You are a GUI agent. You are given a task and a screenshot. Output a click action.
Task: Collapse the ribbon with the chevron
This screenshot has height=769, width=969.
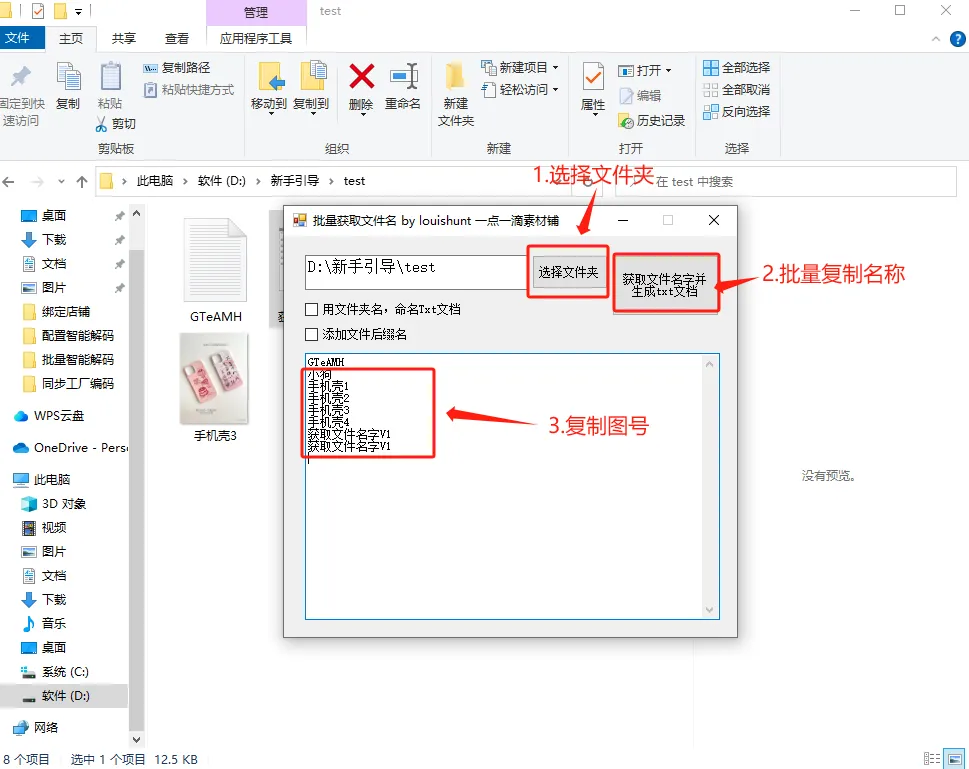click(936, 39)
